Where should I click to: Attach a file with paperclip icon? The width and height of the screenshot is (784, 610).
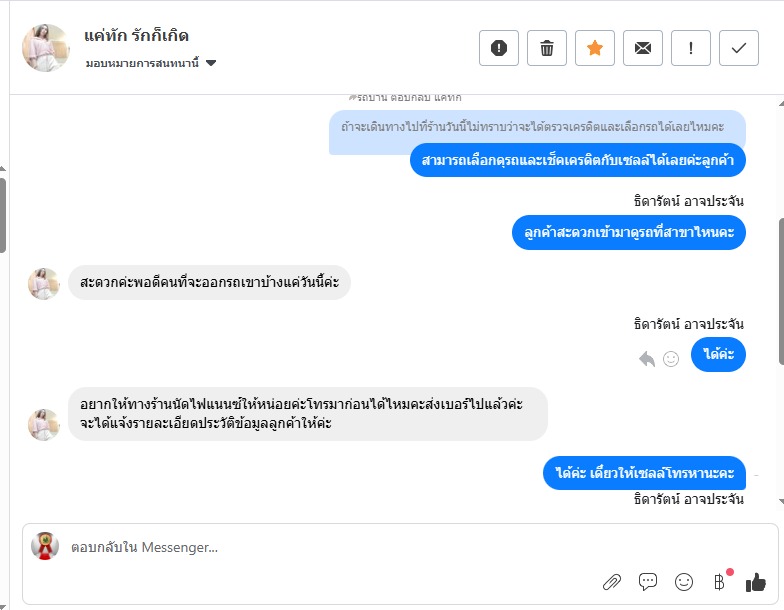[x=612, y=581]
